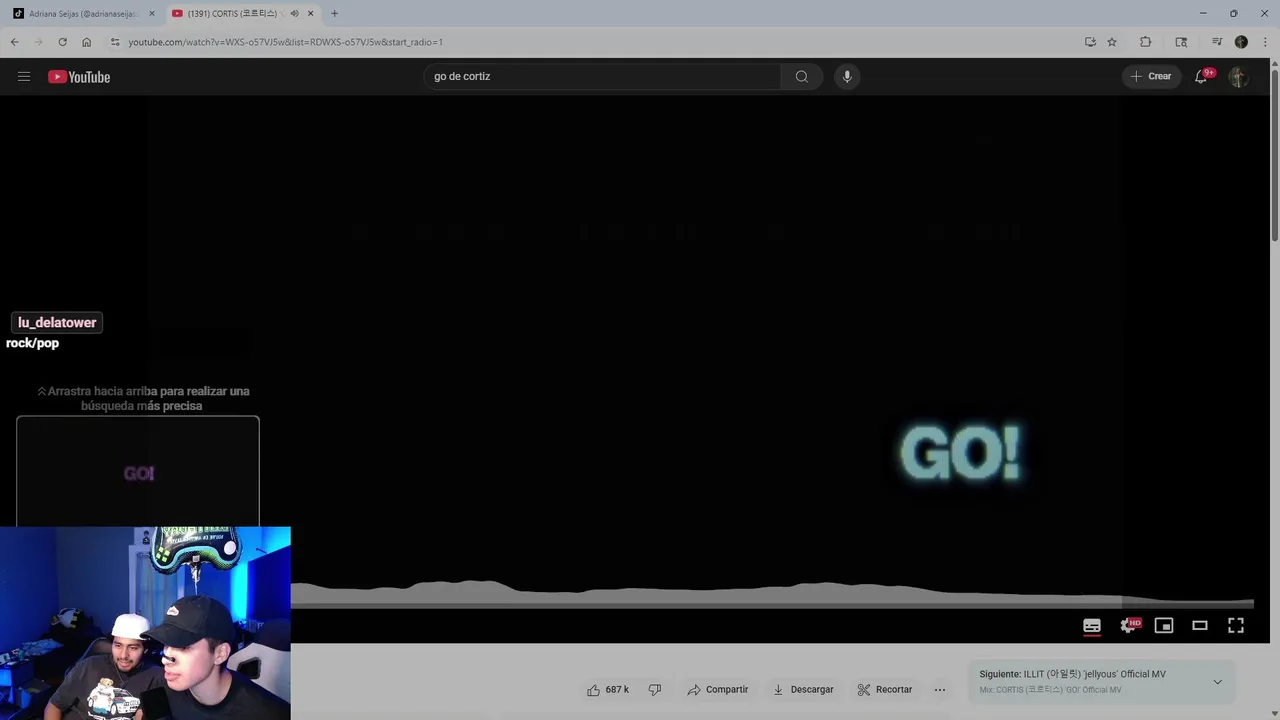Bookmark this page with star icon
Viewport: 1280px width, 720px height.
(1112, 42)
